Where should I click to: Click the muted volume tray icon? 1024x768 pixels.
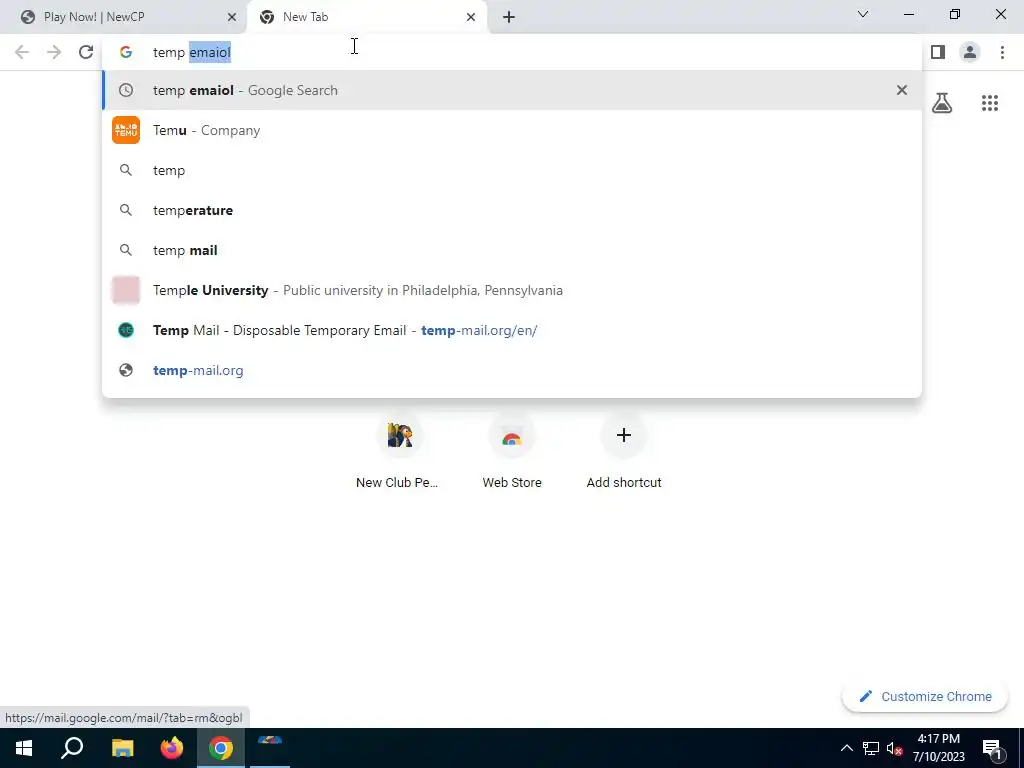894,748
